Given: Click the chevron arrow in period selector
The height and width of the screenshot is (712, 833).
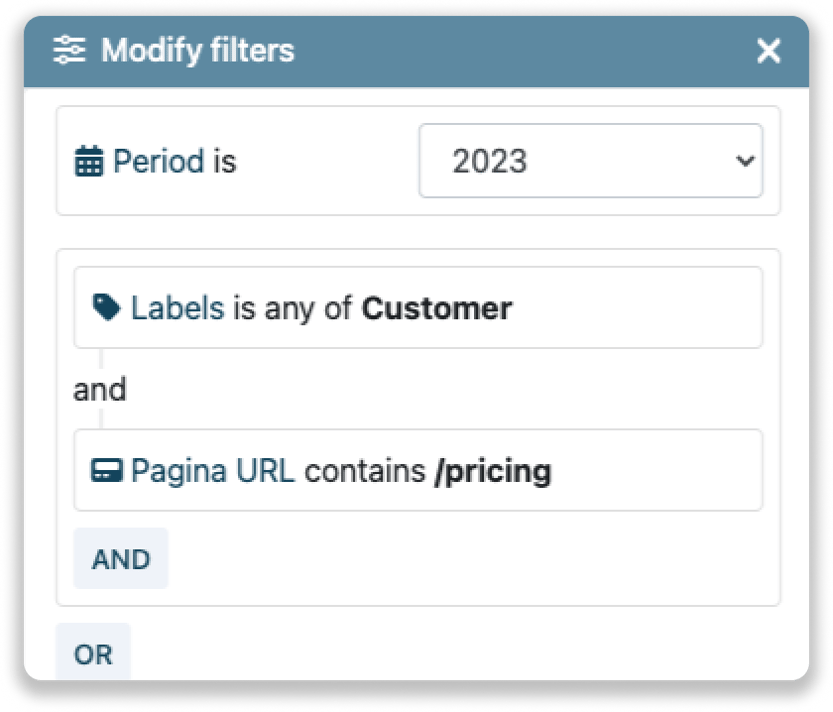Looking at the screenshot, I should pos(744,161).
